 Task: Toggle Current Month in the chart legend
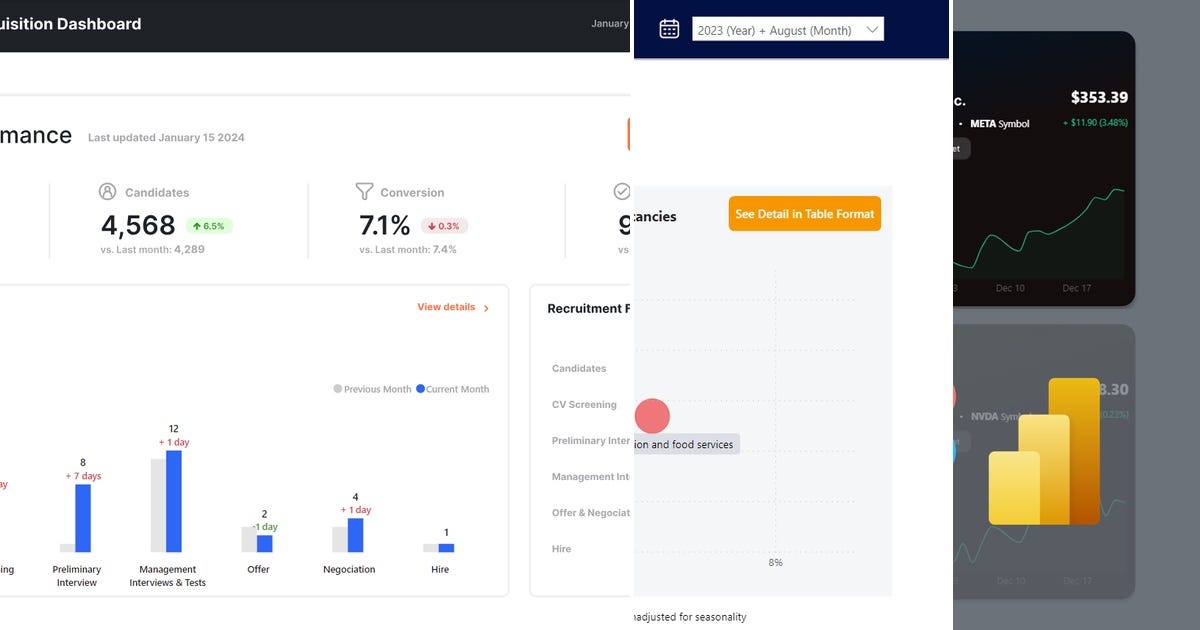point(453,389)
